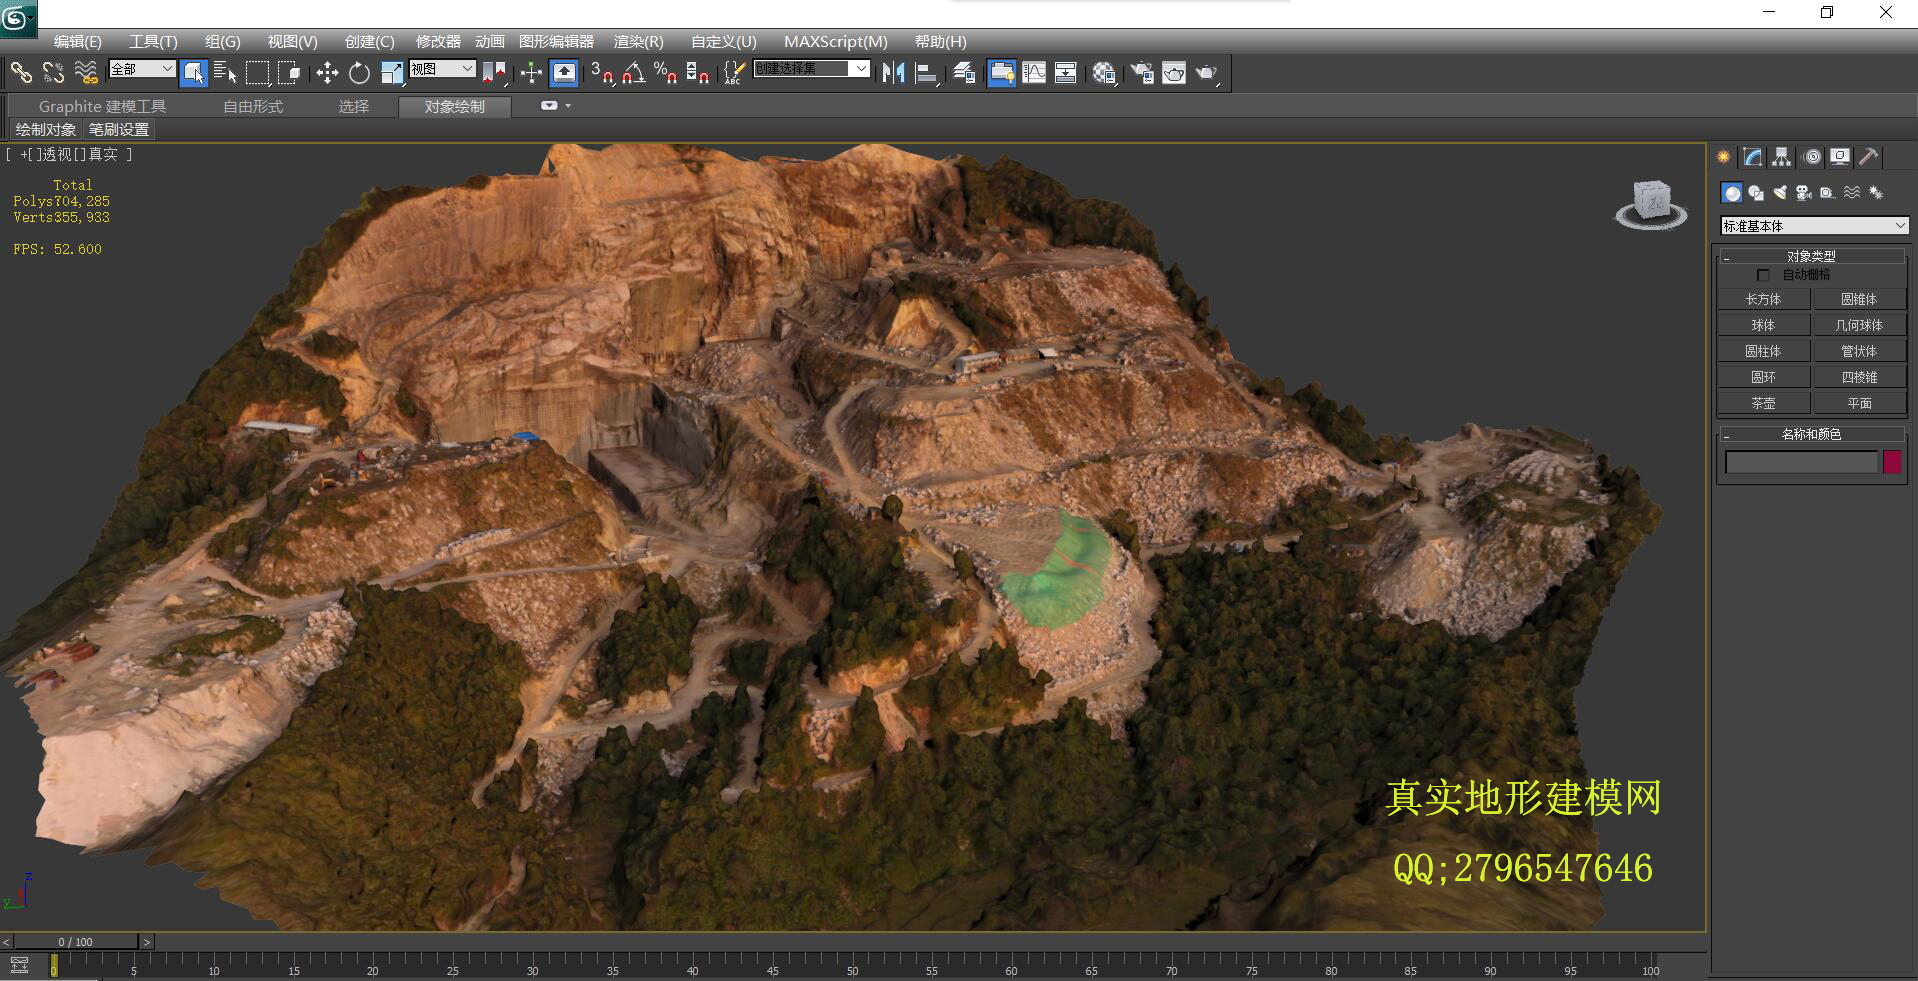The width and height of the screenshot is (1918, 981).
Task: Open the Hierarchy panel tab icon
Action: pos(1781,157)
